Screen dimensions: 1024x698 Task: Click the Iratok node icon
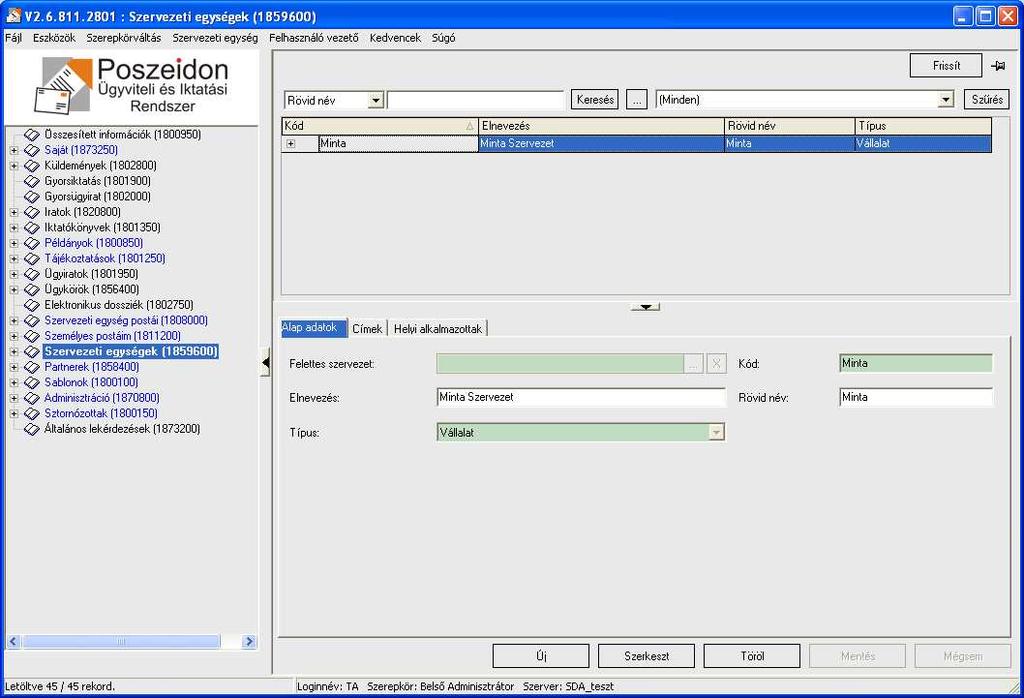point(31,212)
